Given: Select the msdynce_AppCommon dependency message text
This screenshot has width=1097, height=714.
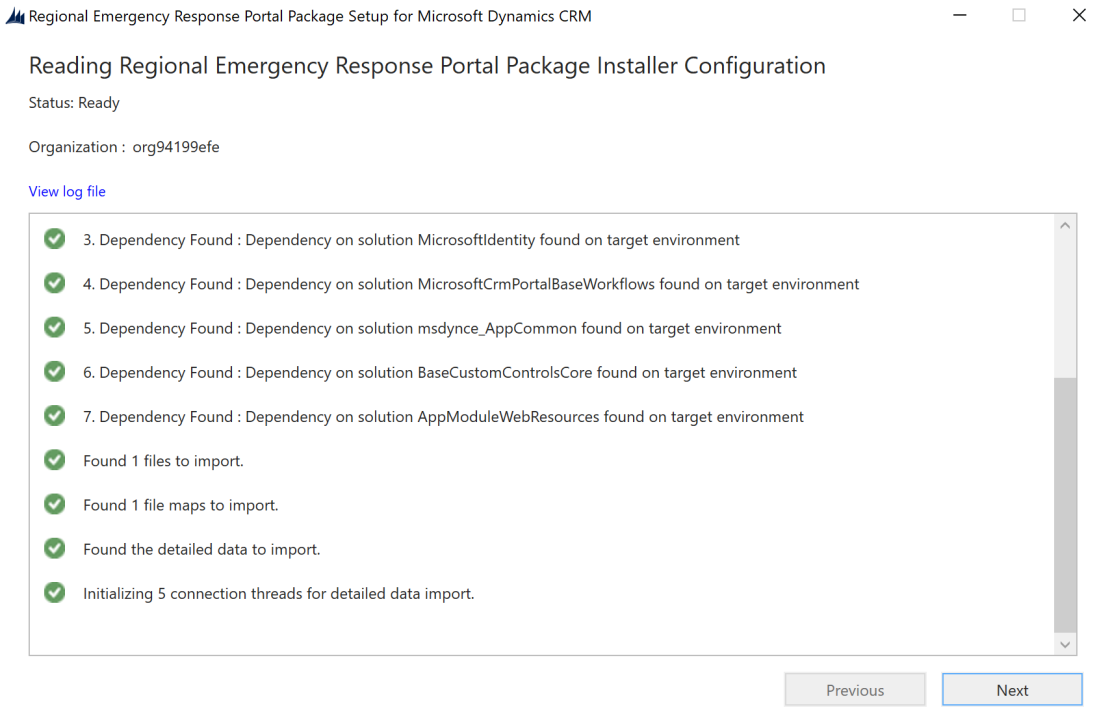Looking at the screenshot, I should click(432, 328).
